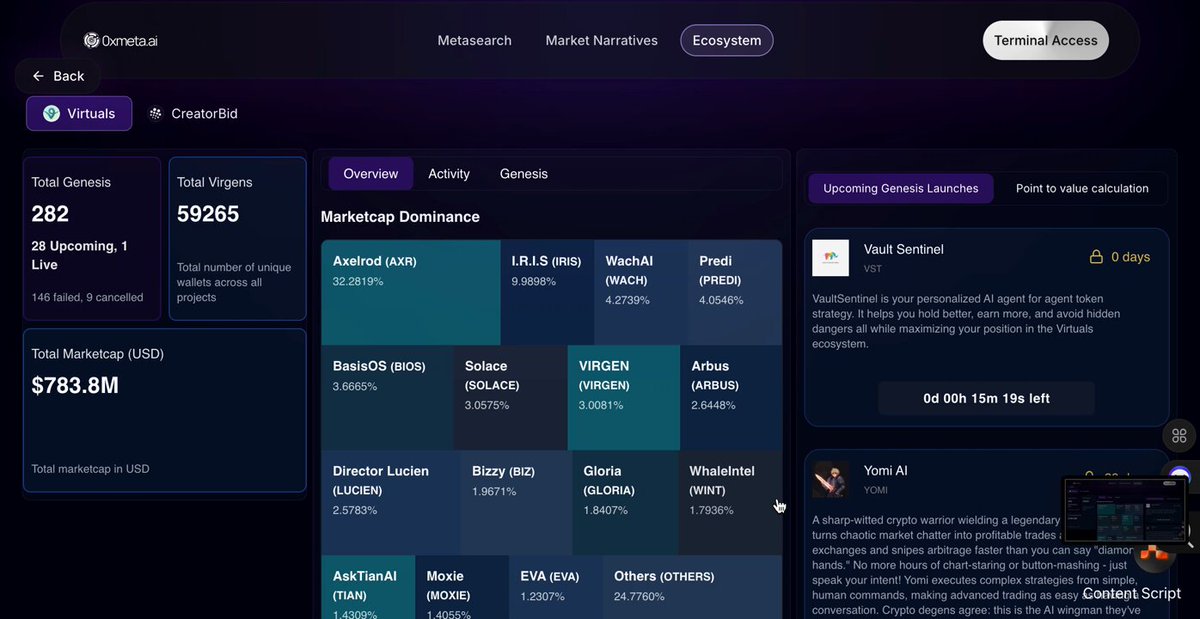The height and width of the screenshot is (619, 1200).
Task: Click the lock icon beside 0 days
Action: [x=1096, y=257]
